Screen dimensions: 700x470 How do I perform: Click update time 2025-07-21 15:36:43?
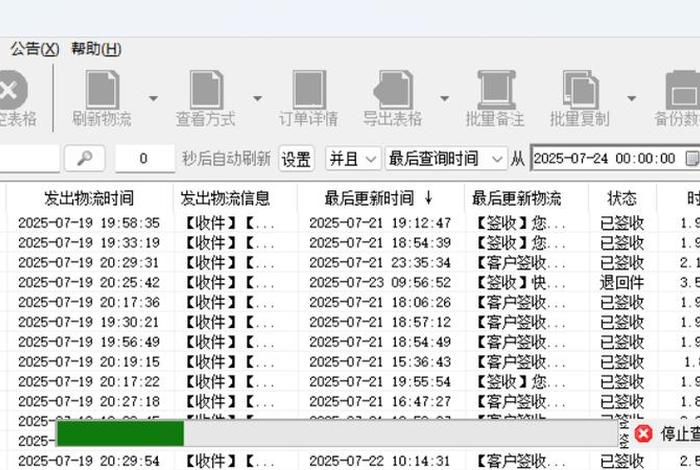pyautogui.click(x=380, y=362)
